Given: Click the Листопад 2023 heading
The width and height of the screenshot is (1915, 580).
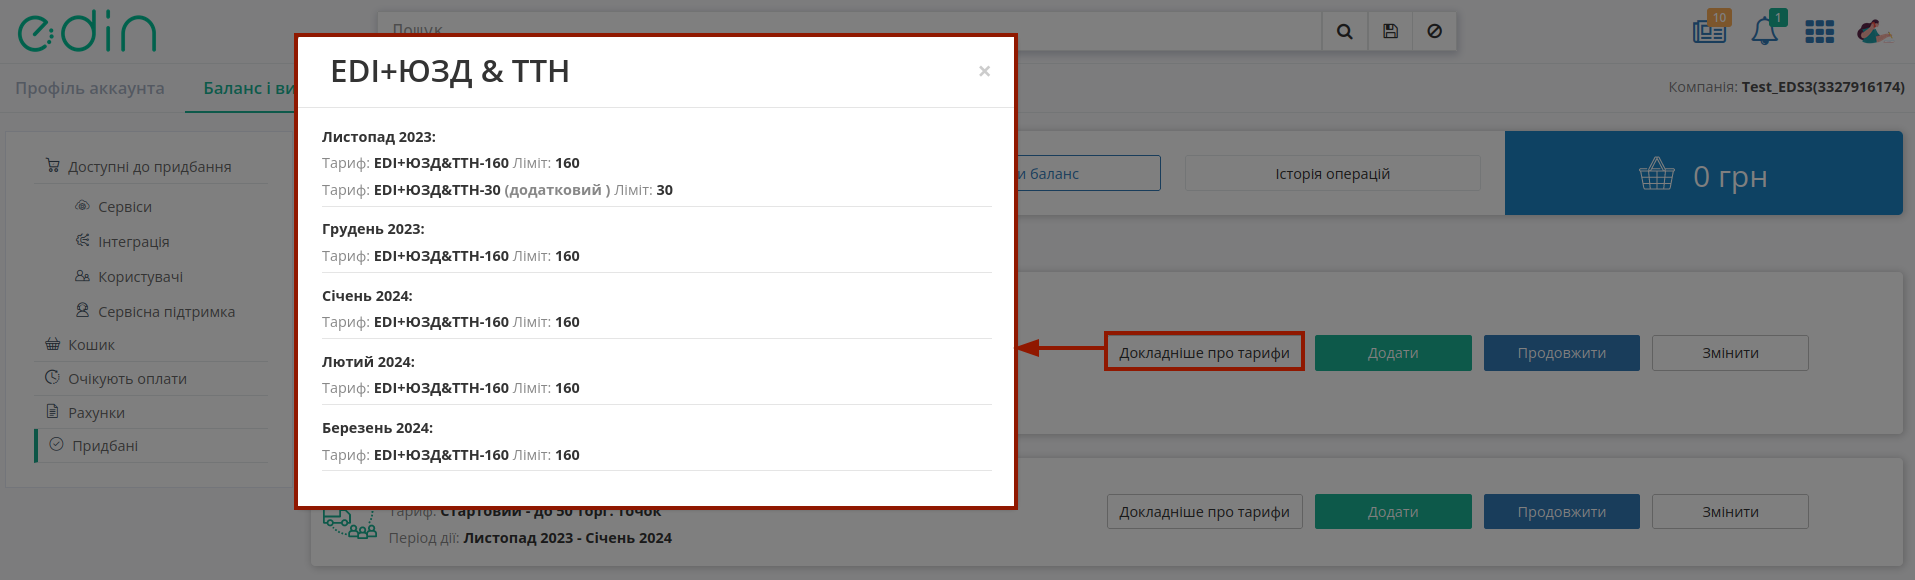Looking at the screenshot, I should (x=379, y=137).
